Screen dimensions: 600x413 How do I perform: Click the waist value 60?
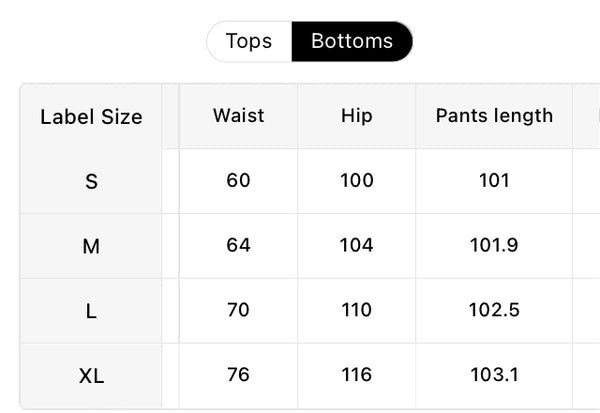point(238,180)
